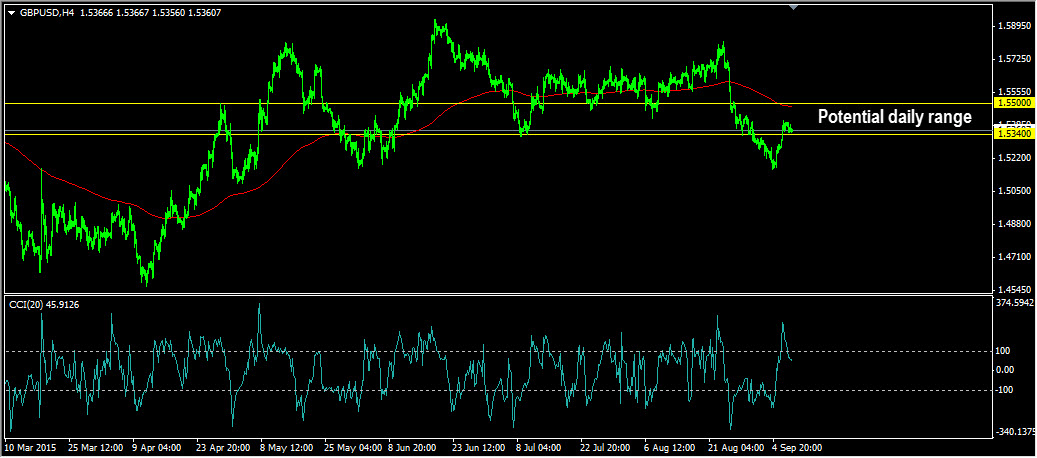The height and width of the screenshot is (458, 1037).
Task: Click the 8 May 12:00 time label
Action: 286,447
